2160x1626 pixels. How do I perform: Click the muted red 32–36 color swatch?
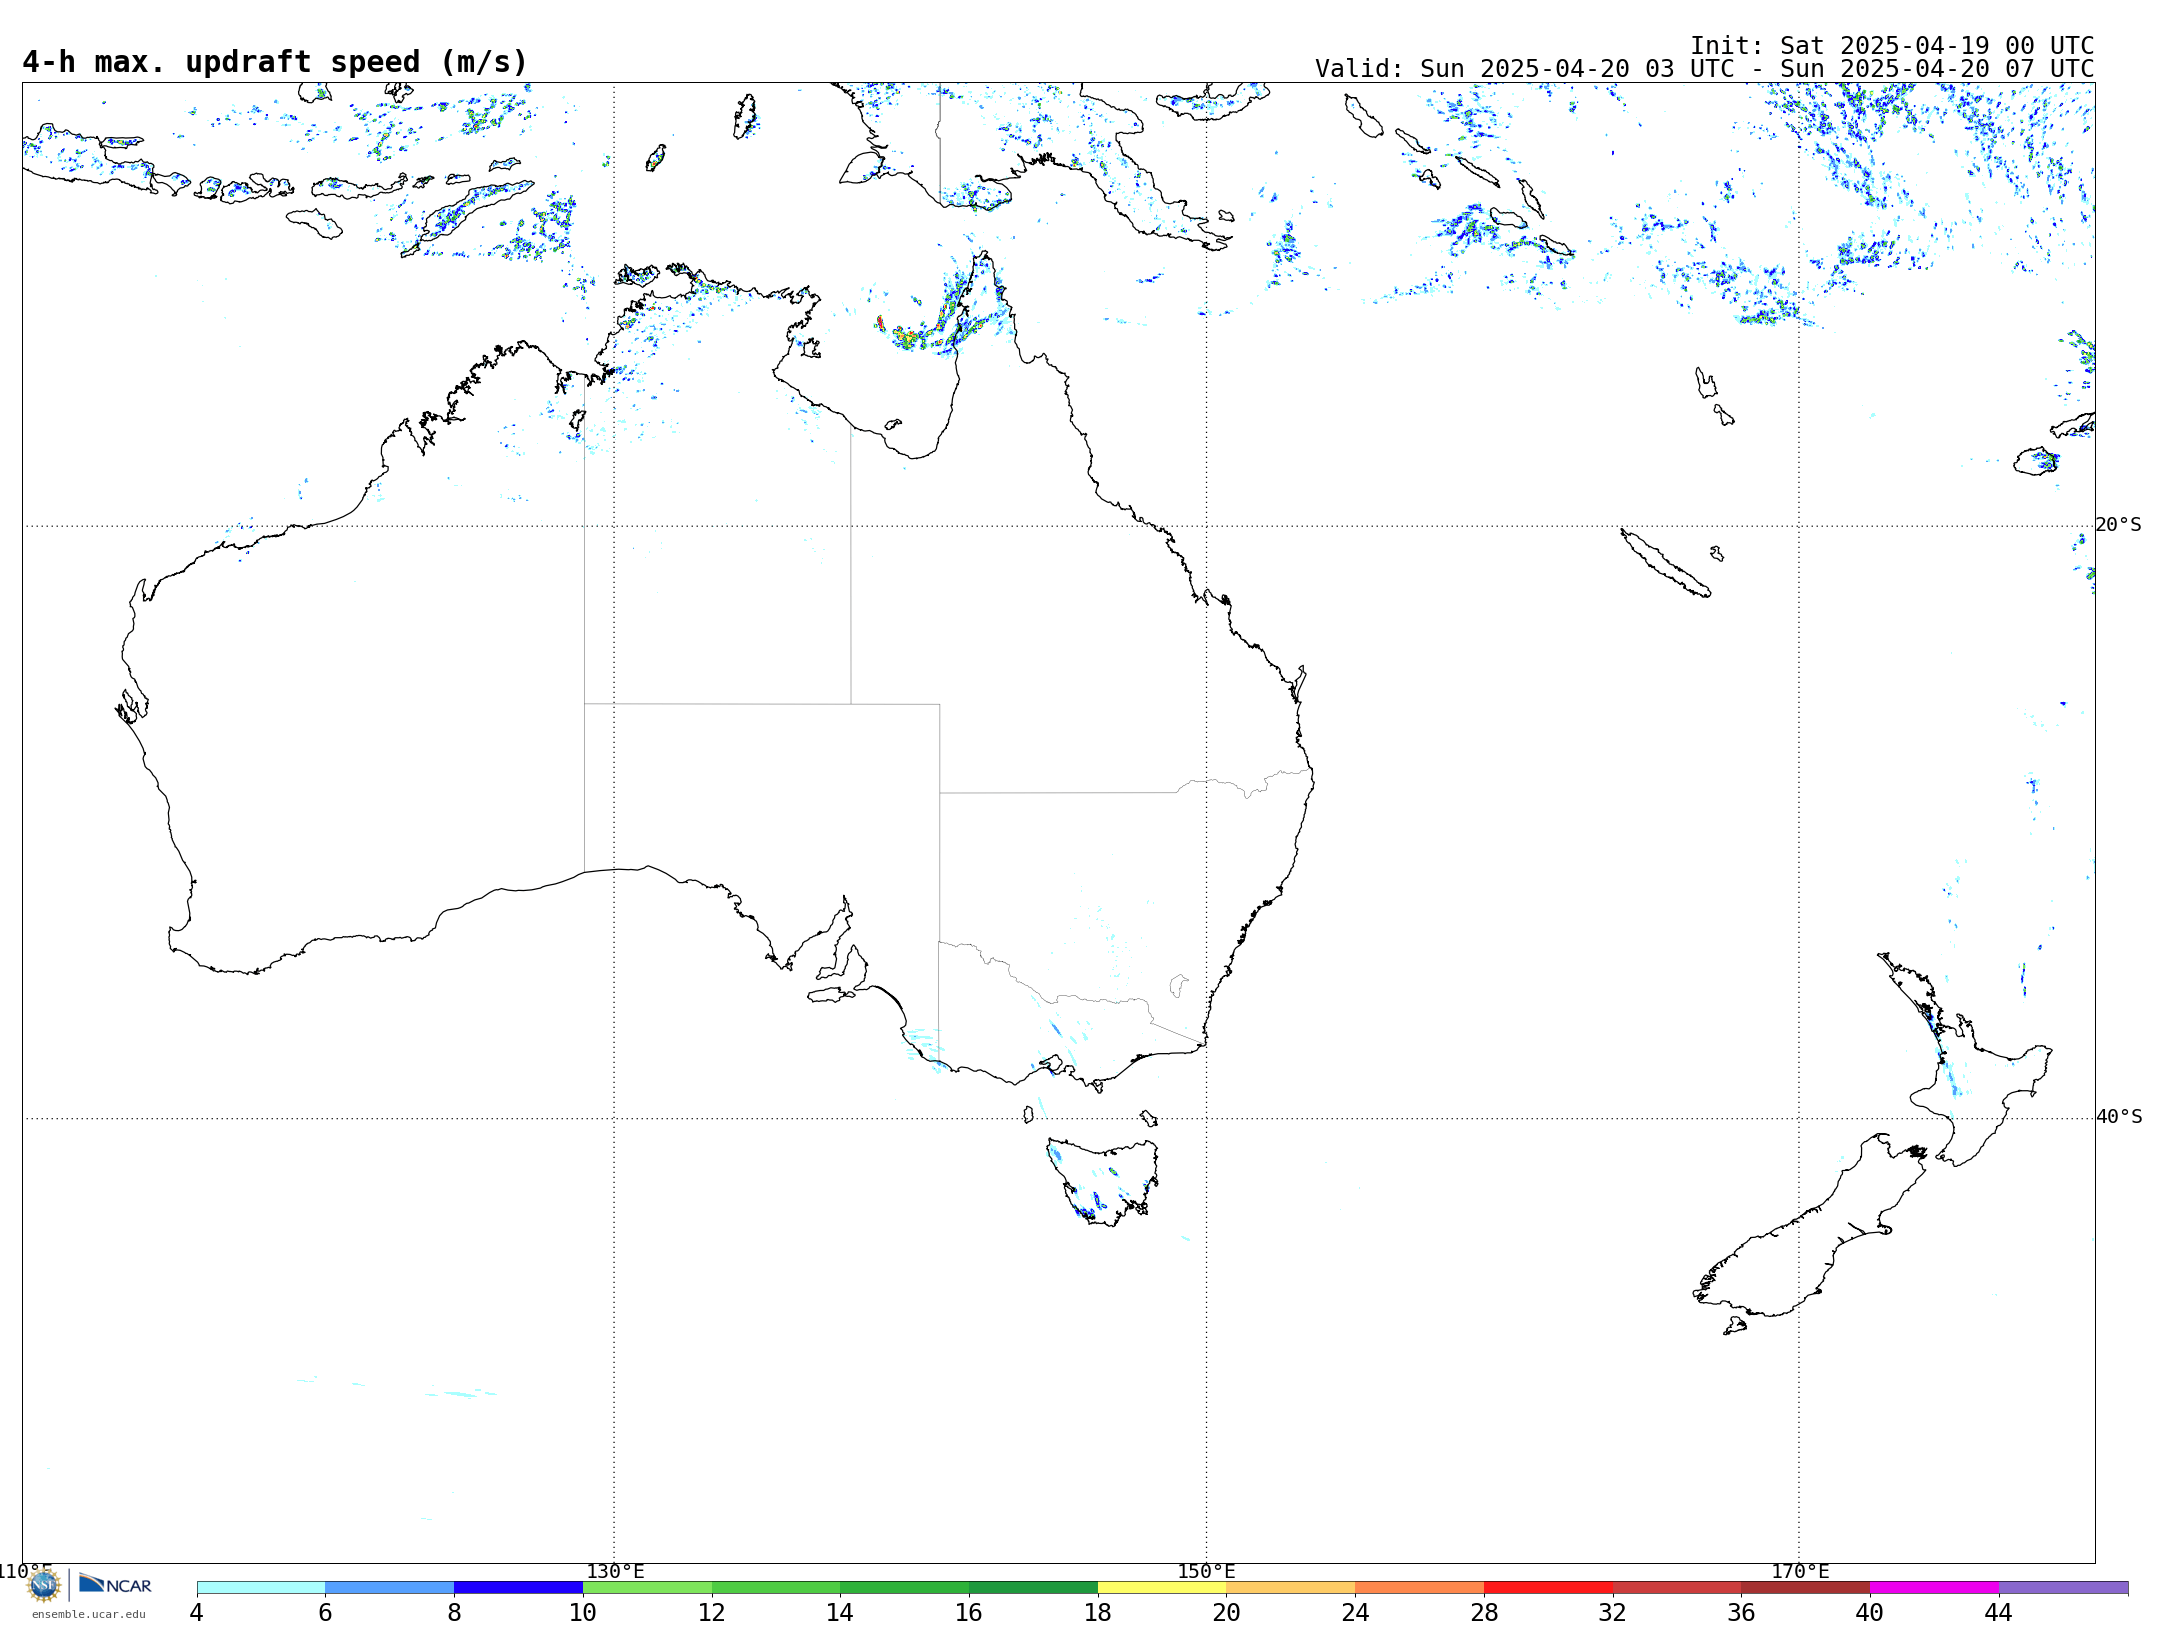(1677, 1587)
